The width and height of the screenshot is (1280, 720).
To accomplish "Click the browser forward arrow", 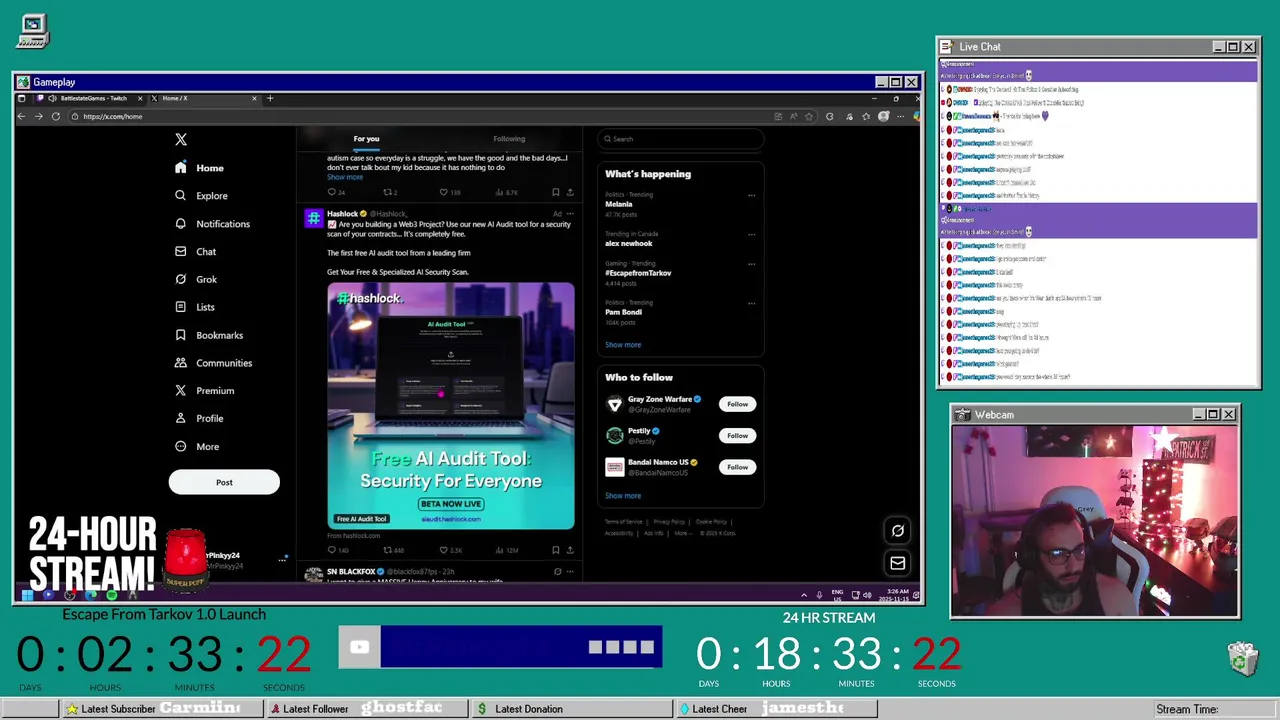I will click(38, 116).
